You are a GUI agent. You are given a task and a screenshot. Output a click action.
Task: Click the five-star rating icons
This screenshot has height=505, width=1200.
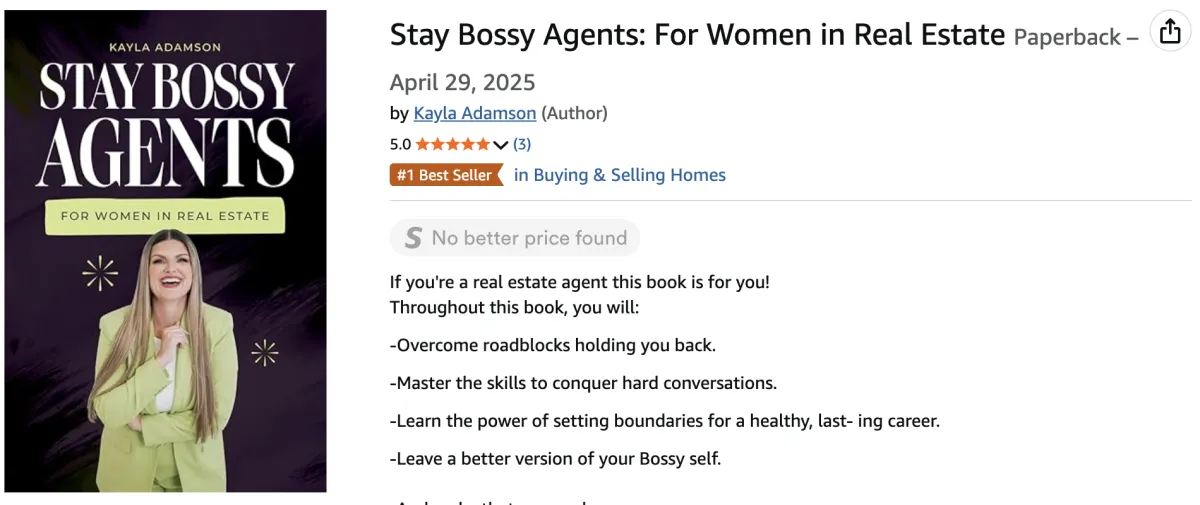[x=453, y=144]
